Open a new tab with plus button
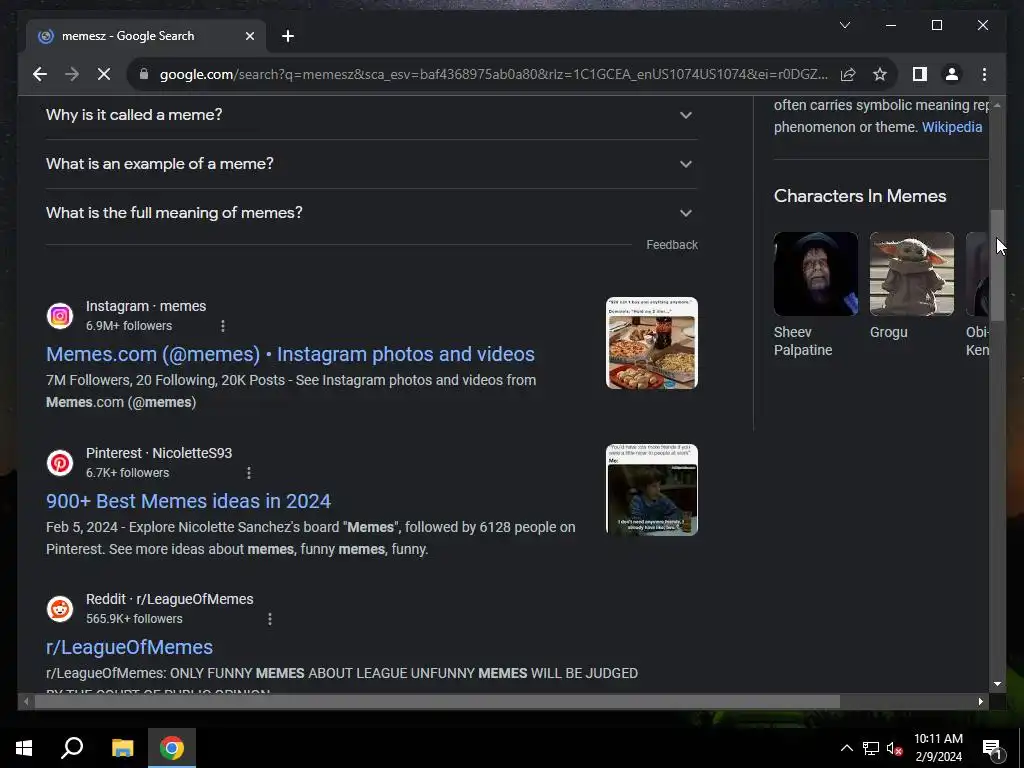Viewport: 1024px width, 768px height. 288,37
